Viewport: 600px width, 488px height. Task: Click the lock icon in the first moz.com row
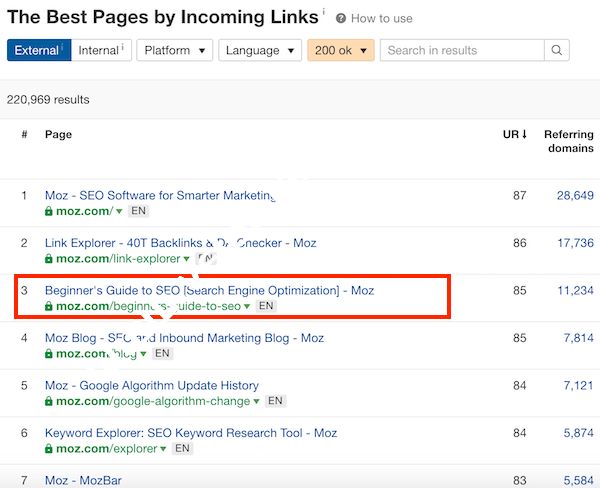coord(48,211)
